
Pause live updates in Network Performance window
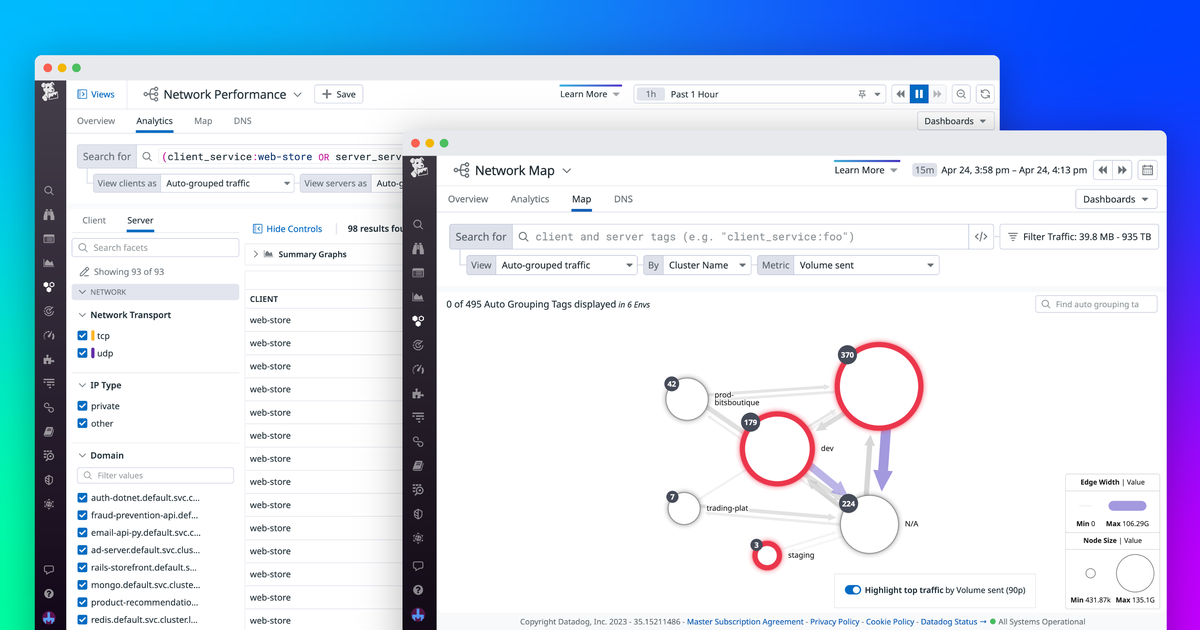(x=919, y=94)
